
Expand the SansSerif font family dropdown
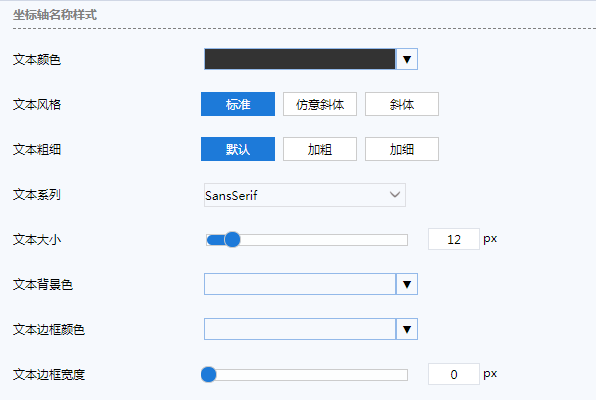point(305,195)
